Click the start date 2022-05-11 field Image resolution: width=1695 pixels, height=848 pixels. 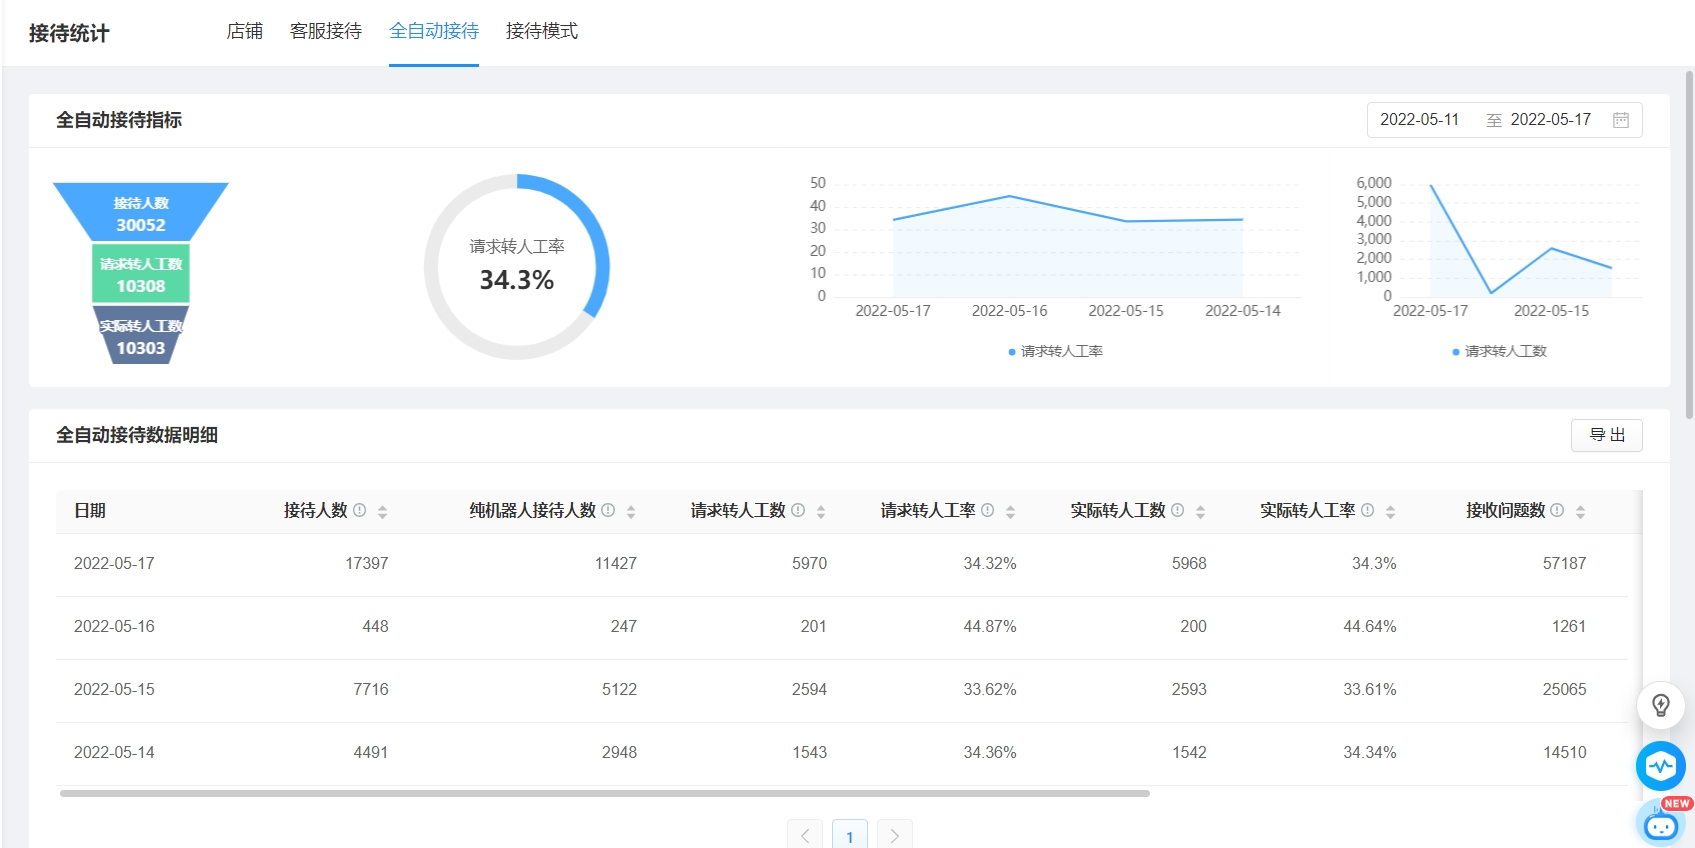tap(1420, 120)
